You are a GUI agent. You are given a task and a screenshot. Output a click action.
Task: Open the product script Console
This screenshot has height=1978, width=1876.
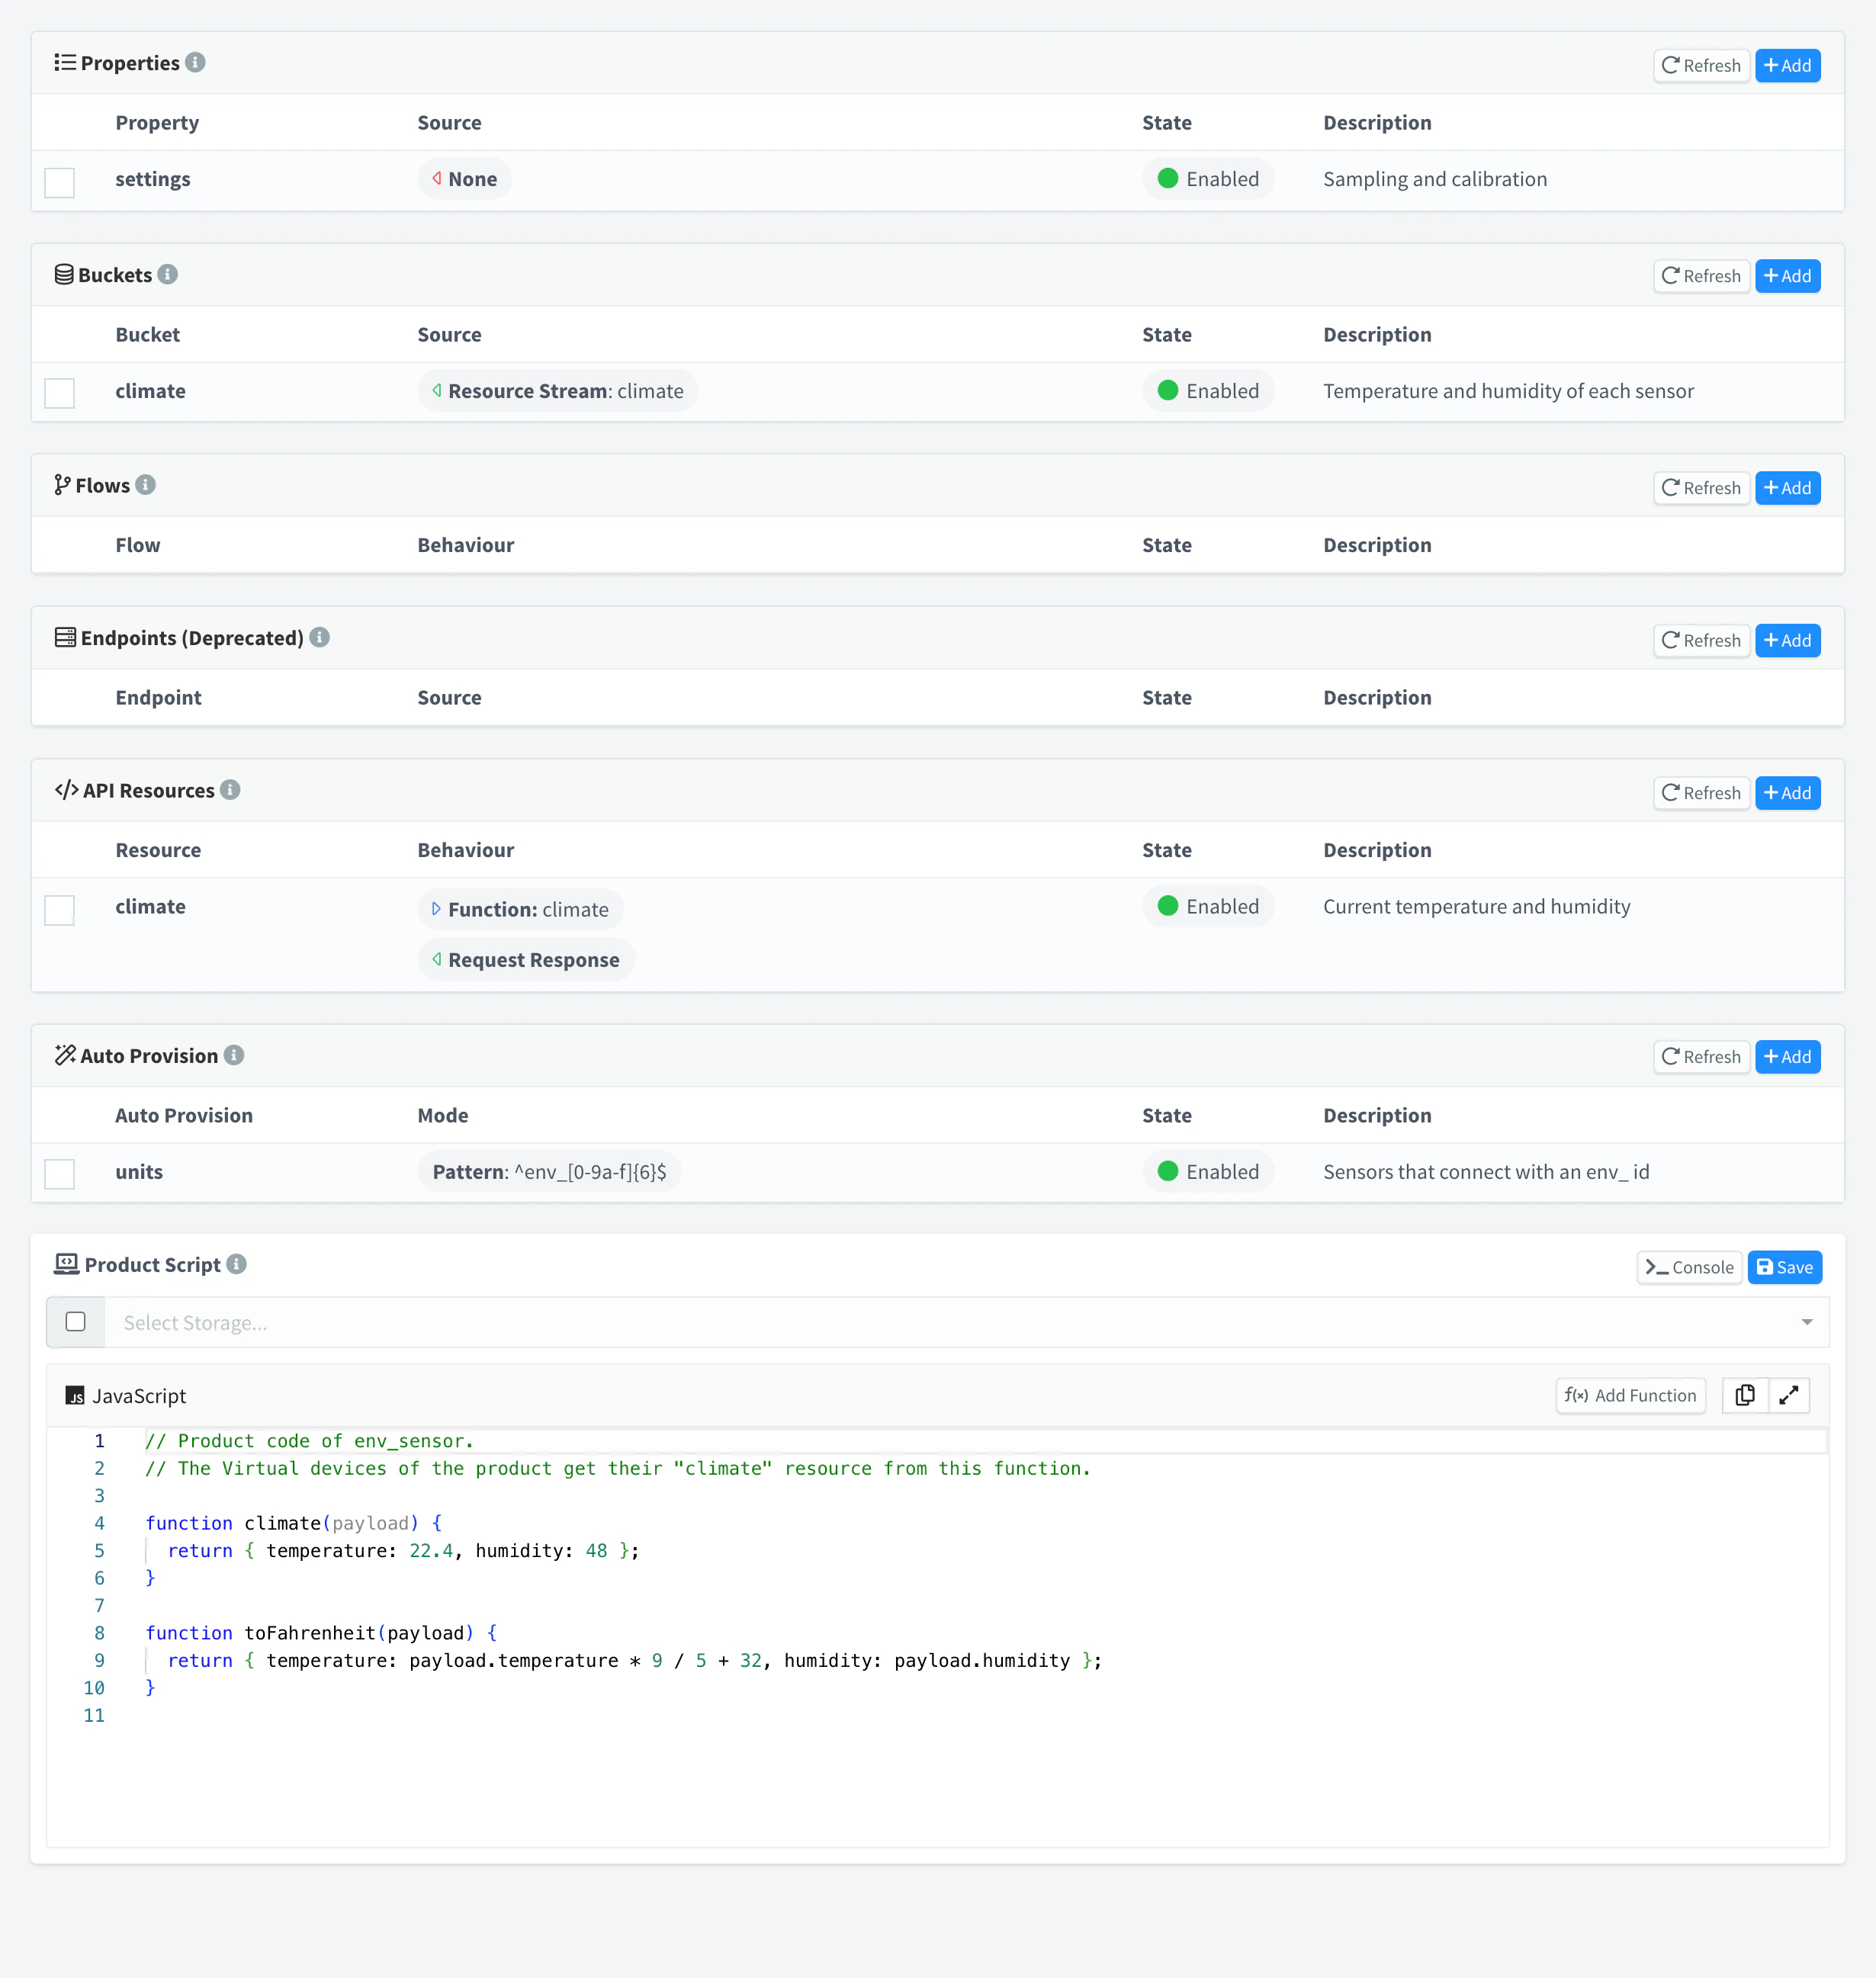1689,1267
